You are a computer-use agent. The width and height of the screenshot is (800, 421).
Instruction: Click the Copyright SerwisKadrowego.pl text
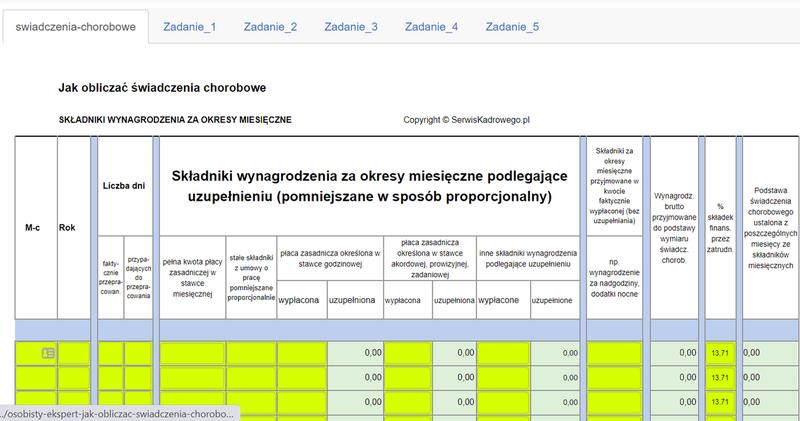pyautogui.click(x=466, y=120)
